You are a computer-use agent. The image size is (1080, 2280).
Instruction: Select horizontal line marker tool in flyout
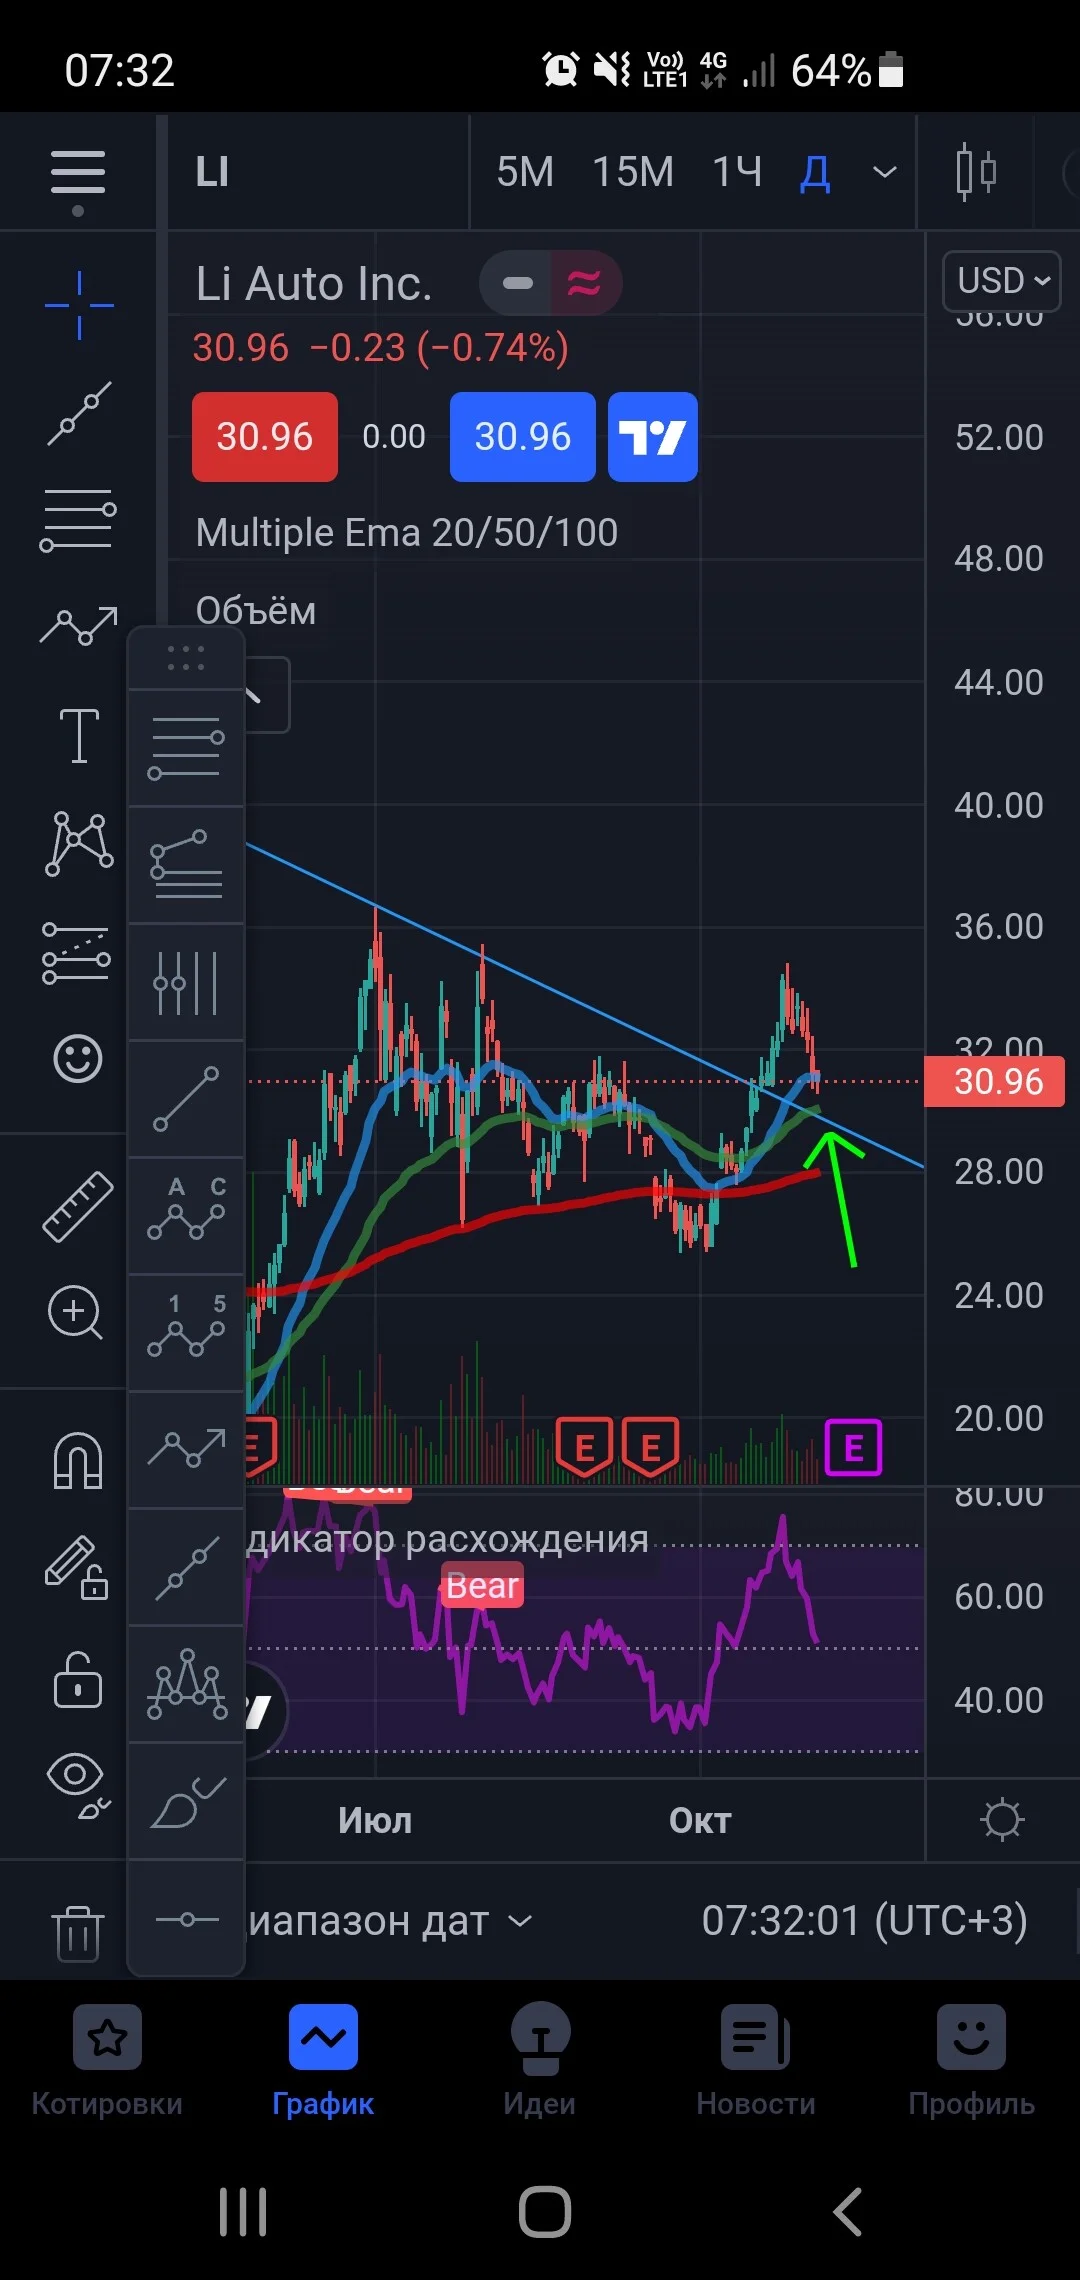coord(186,1919)
